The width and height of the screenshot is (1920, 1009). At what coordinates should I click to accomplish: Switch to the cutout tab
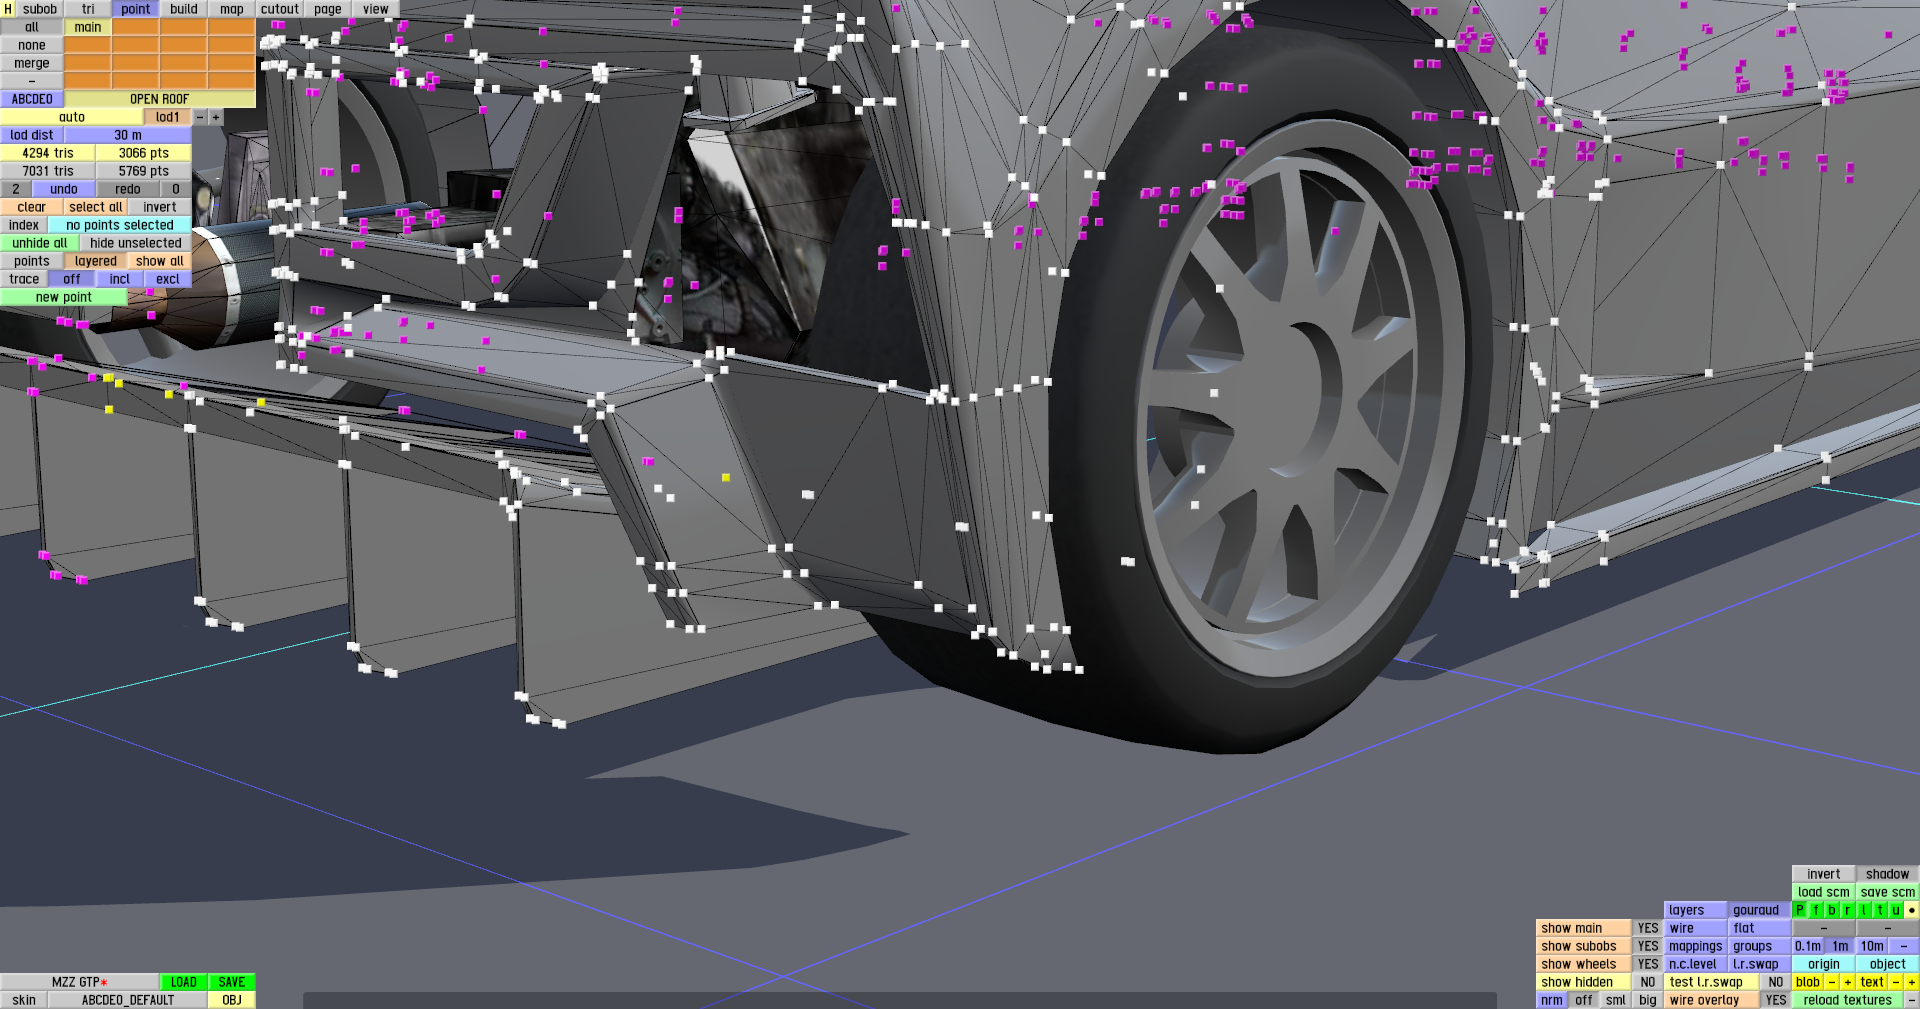(280, 9)
